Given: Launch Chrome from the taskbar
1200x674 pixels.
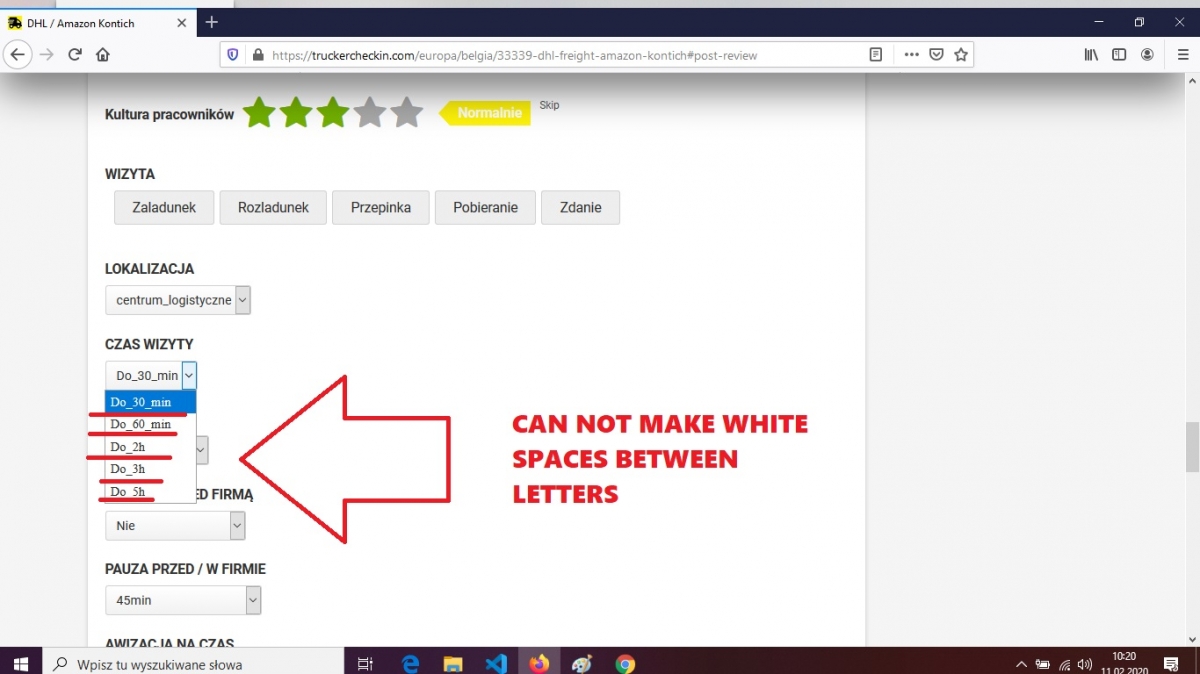Looking at the screenshot, I should [x=625, y=663].
